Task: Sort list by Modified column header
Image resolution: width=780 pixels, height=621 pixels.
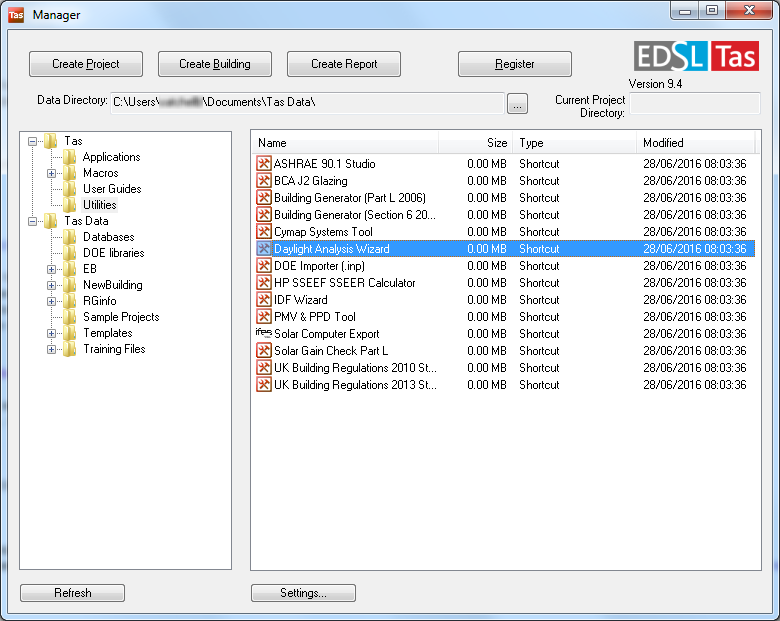Action: 695,143
